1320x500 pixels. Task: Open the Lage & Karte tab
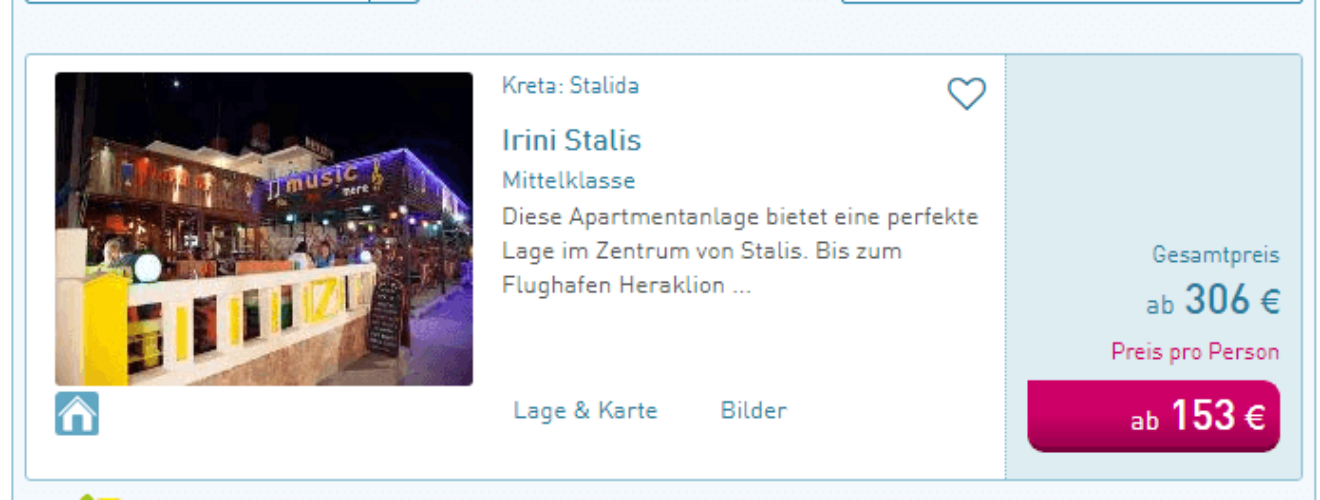point(585,410)
